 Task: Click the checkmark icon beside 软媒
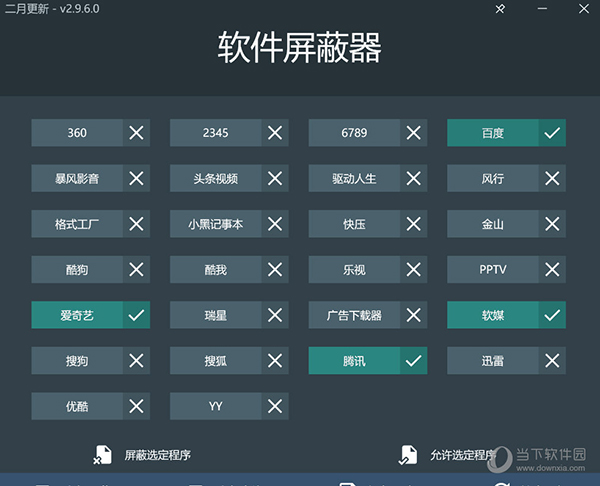tap(552, 315)
